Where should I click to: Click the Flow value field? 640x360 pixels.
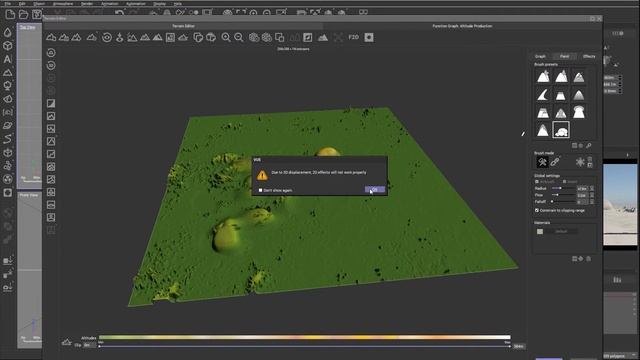coord(582,195)
